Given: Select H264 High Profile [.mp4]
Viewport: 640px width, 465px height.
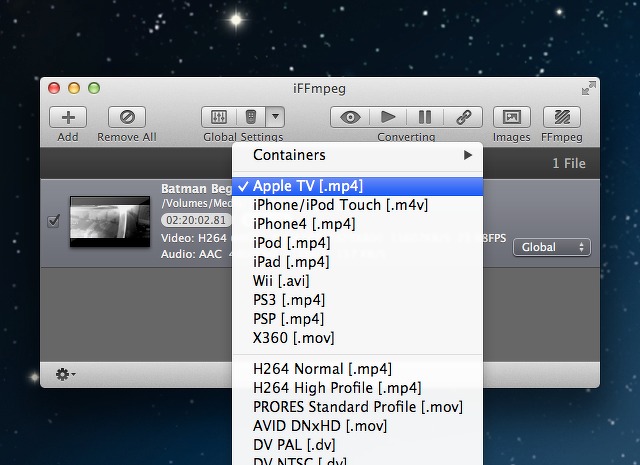Looking at the screenshot, I should coord(357,388).
